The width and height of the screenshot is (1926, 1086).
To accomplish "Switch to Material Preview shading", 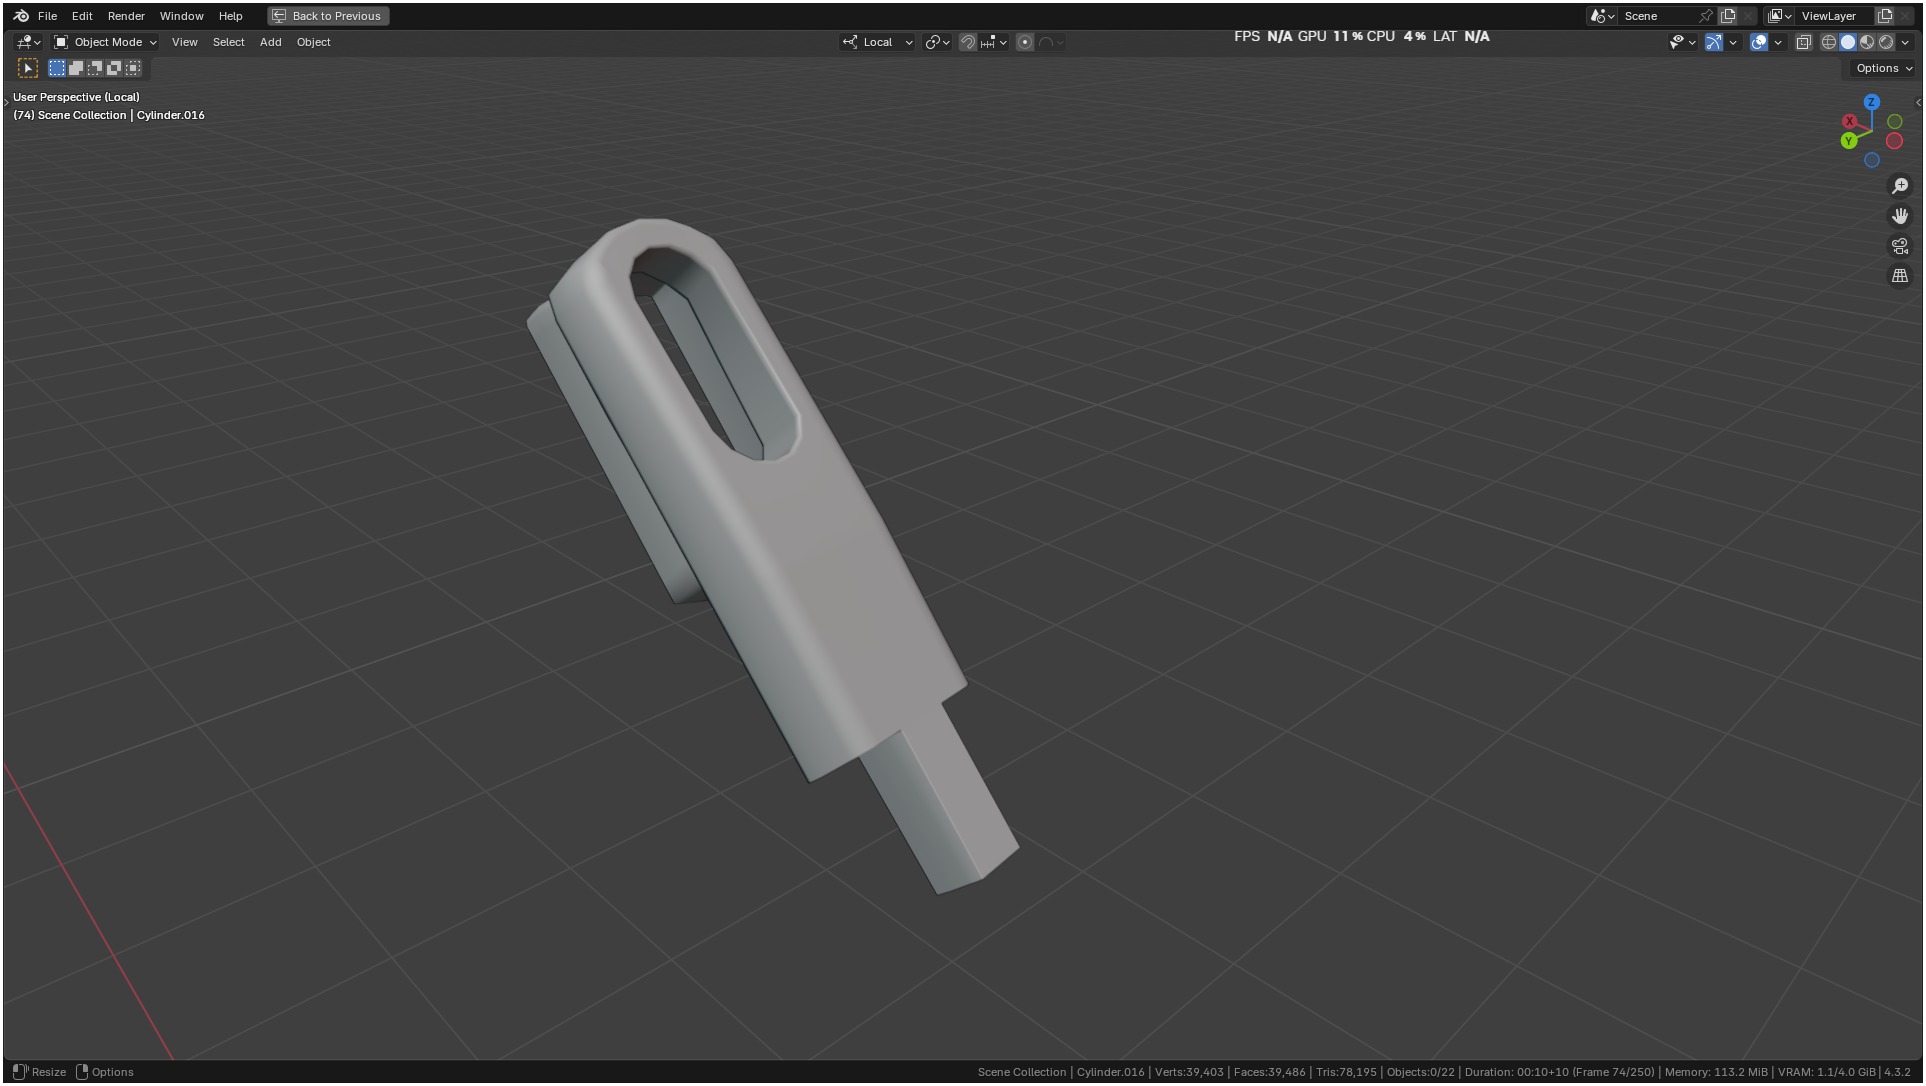I will [x=1867, y=42].
